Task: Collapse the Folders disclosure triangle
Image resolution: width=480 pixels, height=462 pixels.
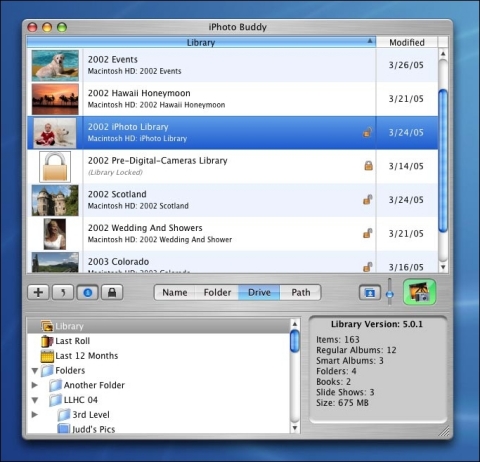Action: coord(35,370)
